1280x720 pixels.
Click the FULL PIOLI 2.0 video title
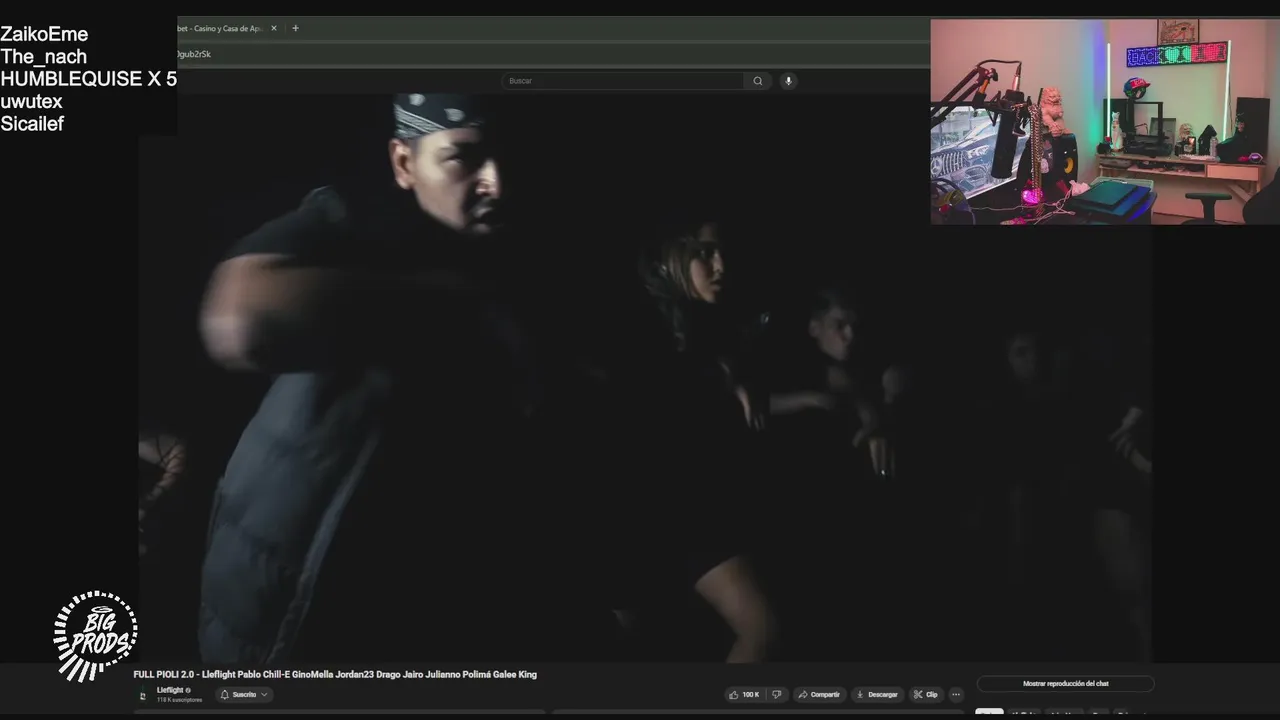point(335,674)
